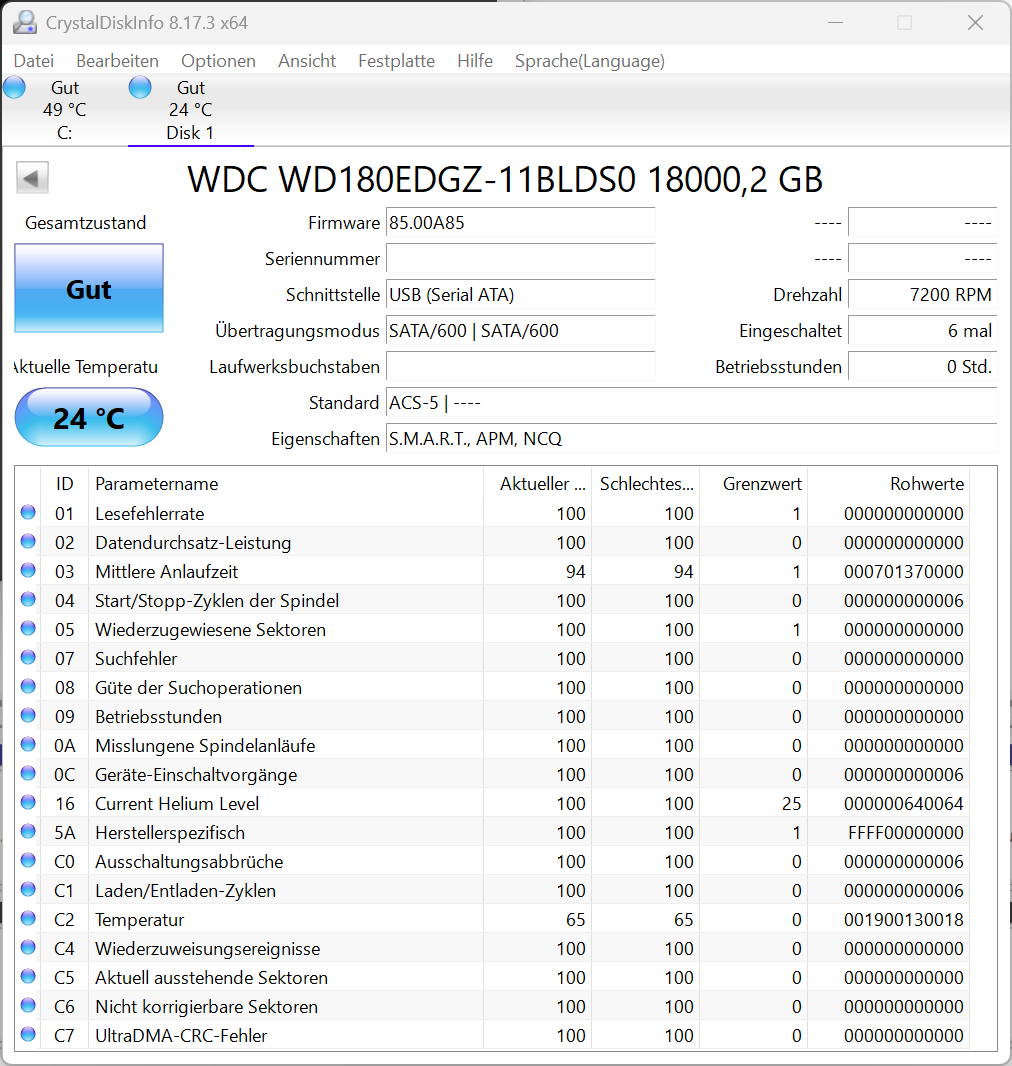The image size is (1012, 1066).
Task: Click status orb of Nicht korrigierbare Sektoren row
Action: point(28,1005)
